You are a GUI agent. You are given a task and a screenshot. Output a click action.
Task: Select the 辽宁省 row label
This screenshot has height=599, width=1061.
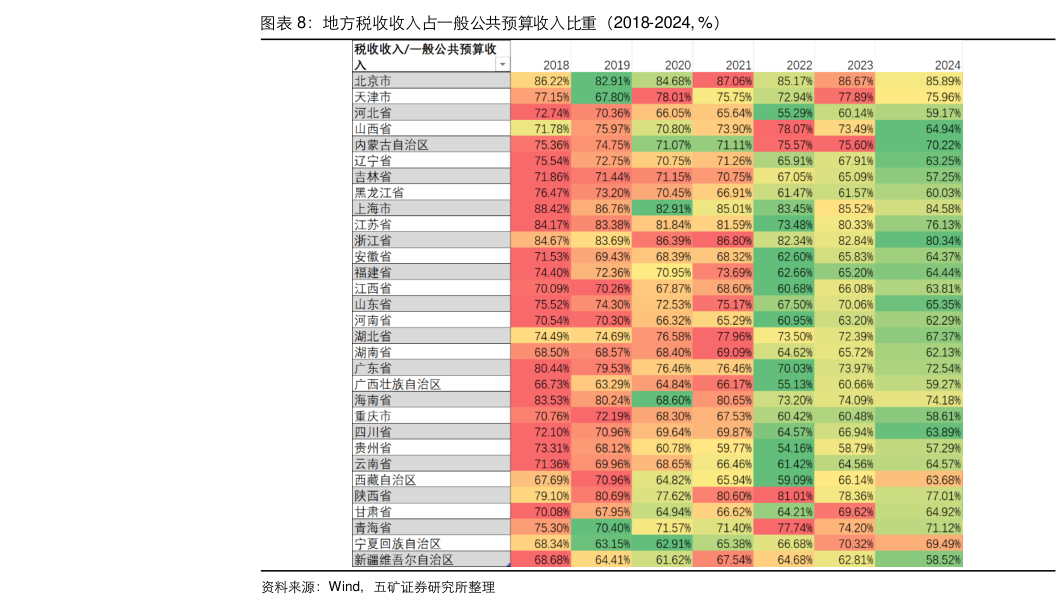(x=432, y=160)
